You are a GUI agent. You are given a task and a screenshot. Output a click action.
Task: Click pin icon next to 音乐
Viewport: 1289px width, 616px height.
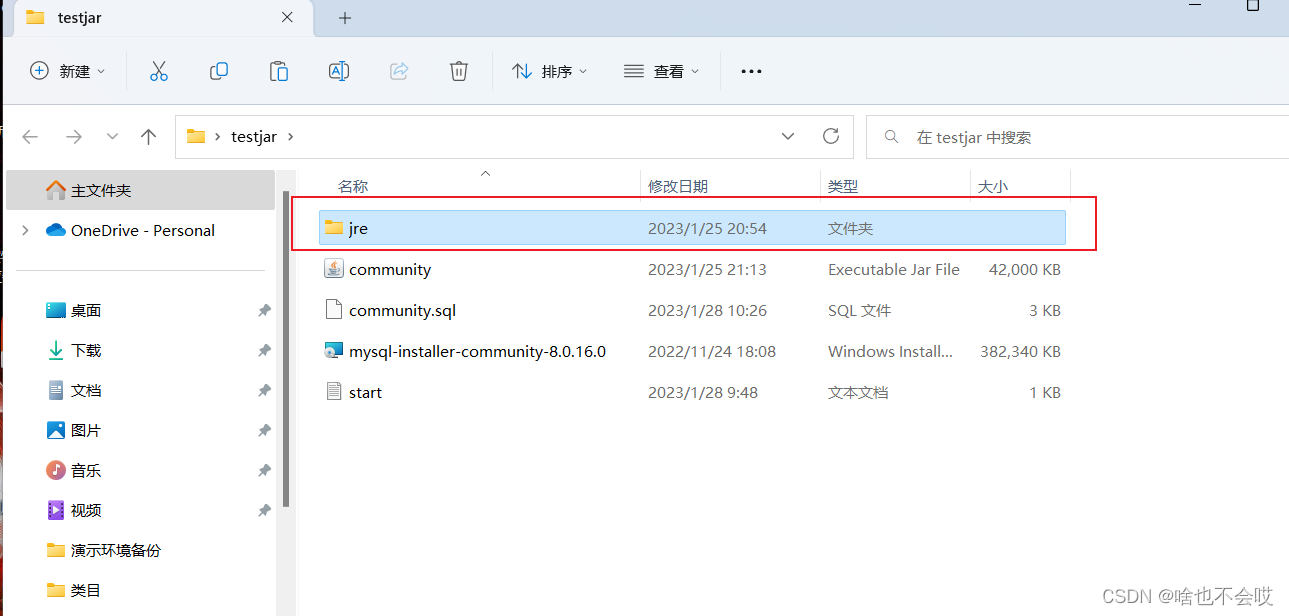264,471
